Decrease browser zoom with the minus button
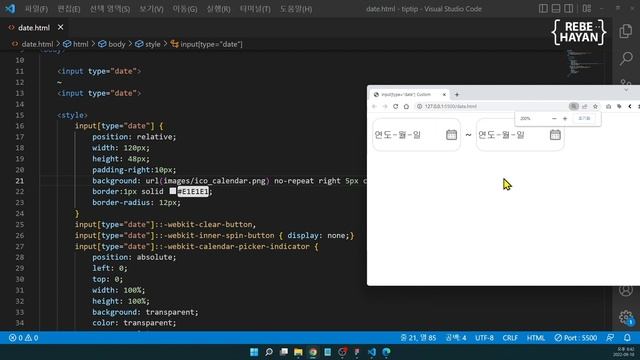 tap(554, 118)
